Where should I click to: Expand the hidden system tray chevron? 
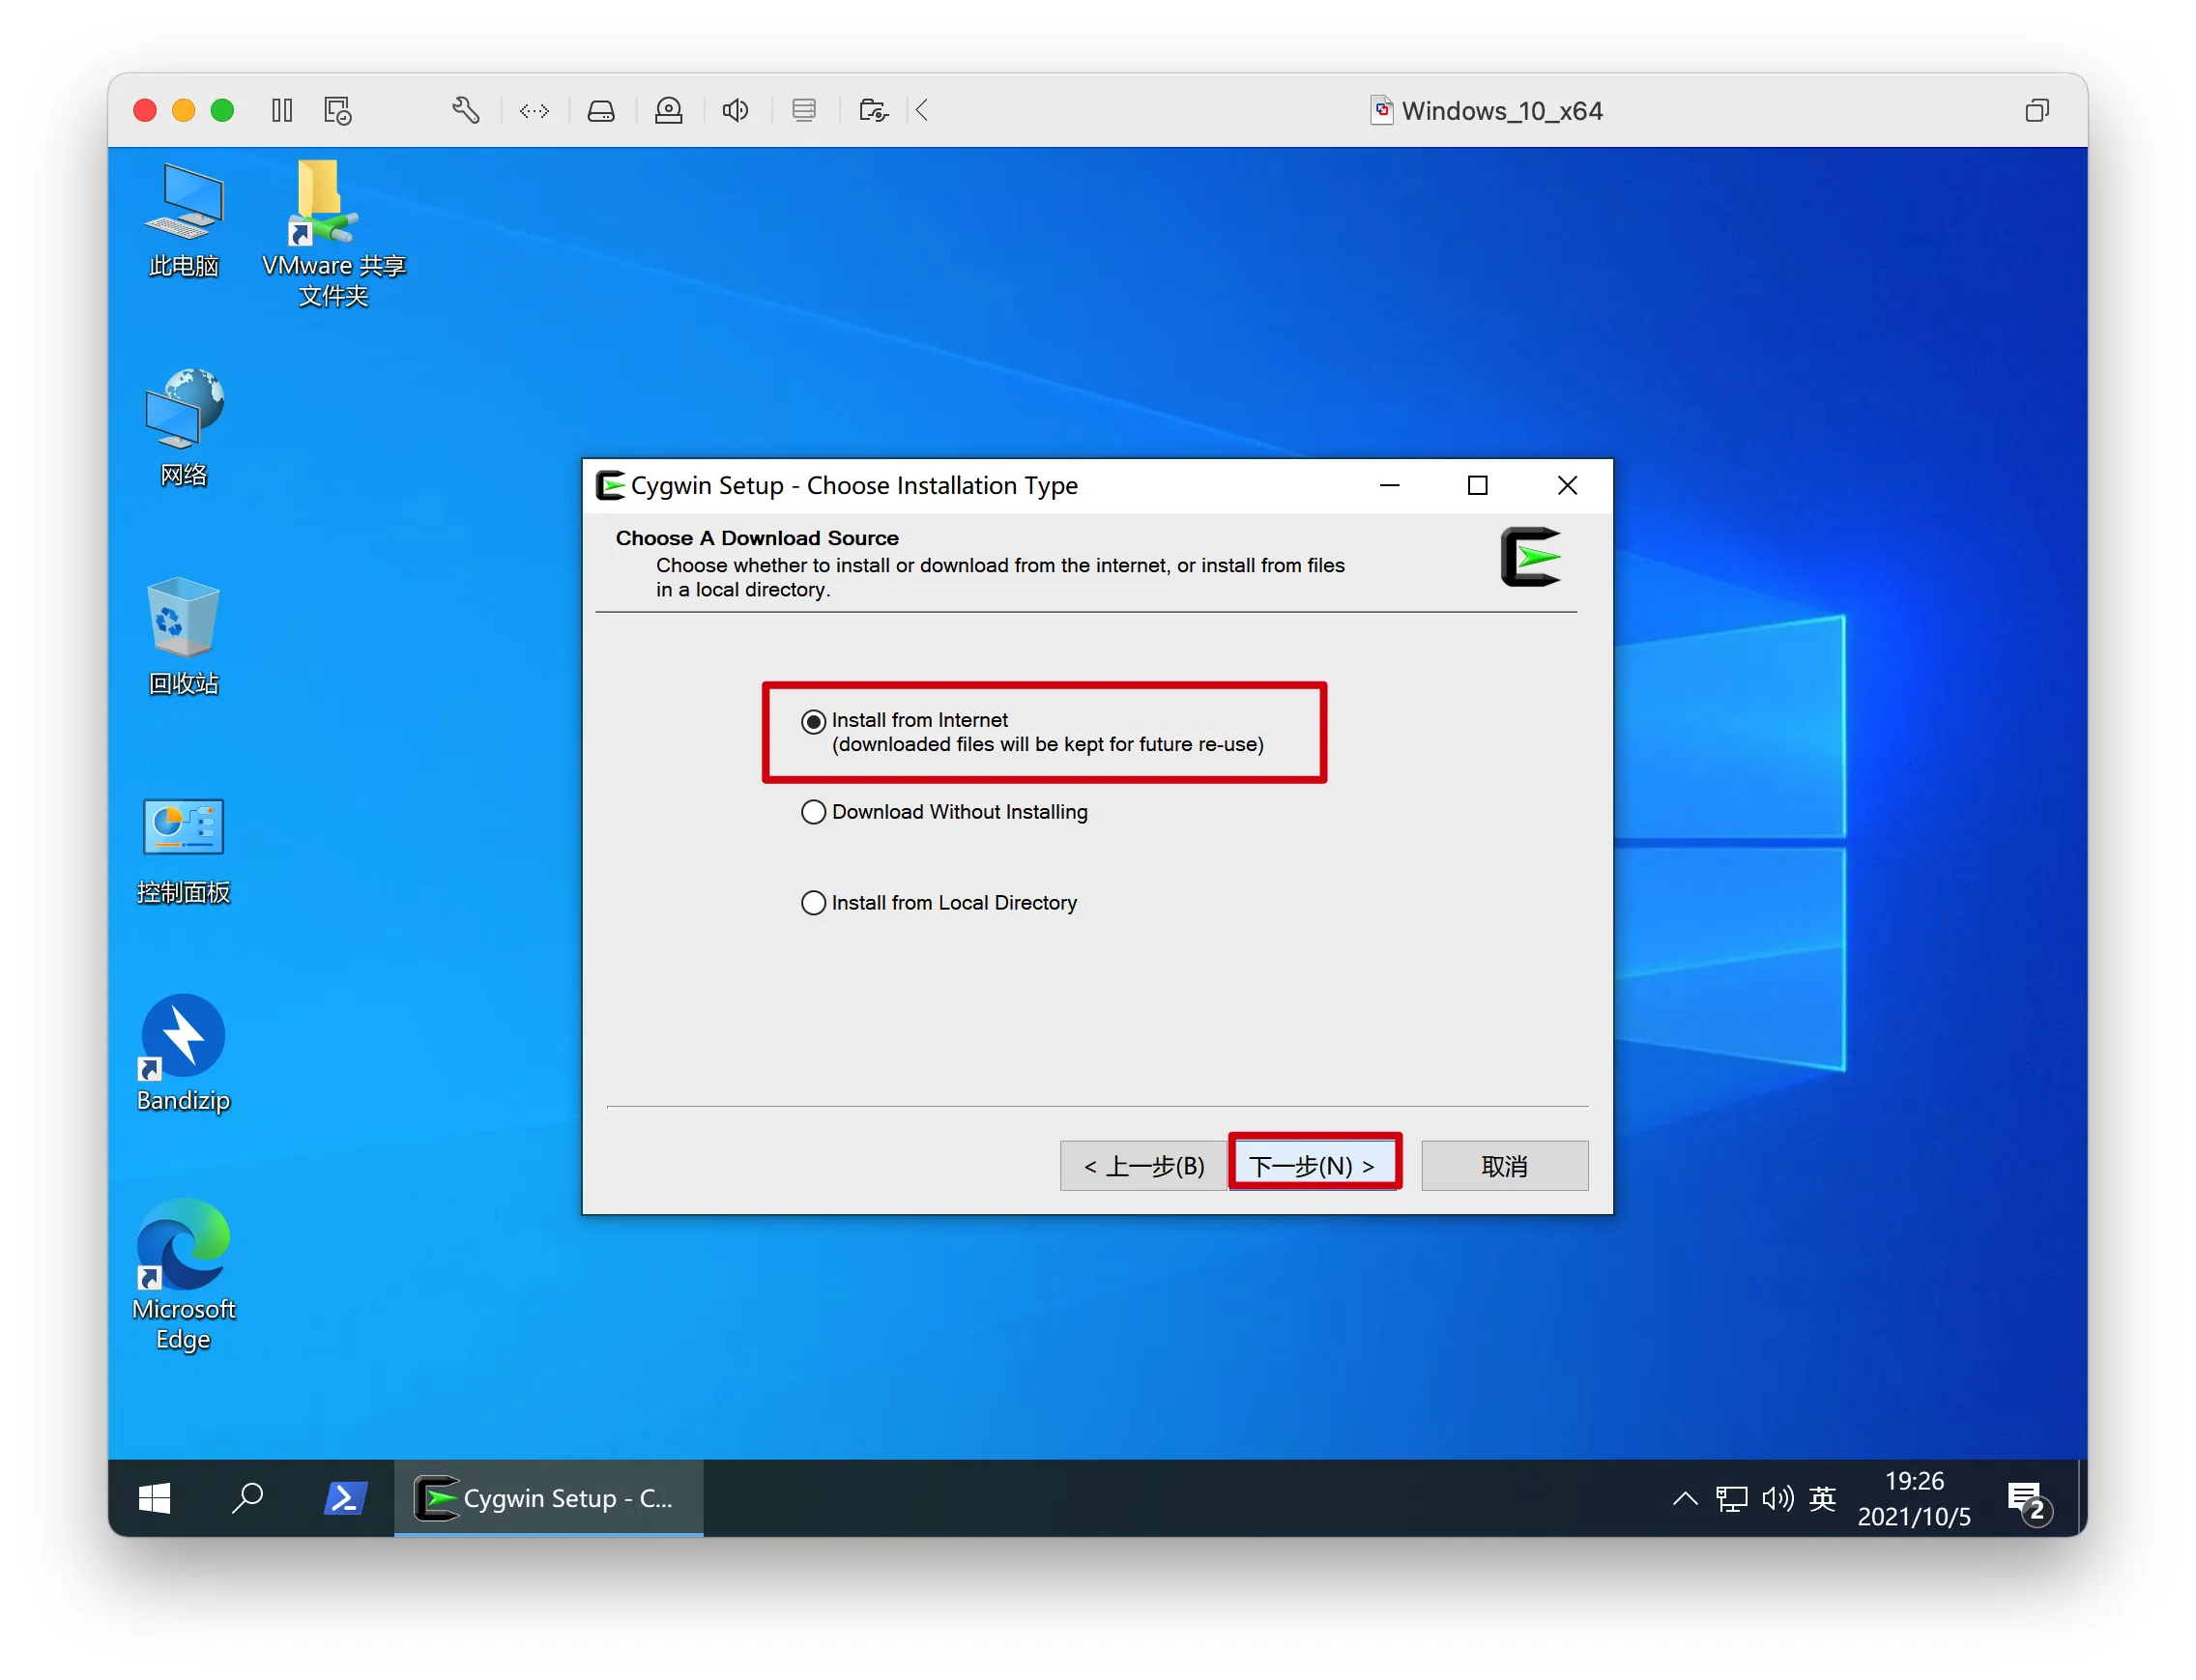pyautogui.click(x=1685, y=1498)
